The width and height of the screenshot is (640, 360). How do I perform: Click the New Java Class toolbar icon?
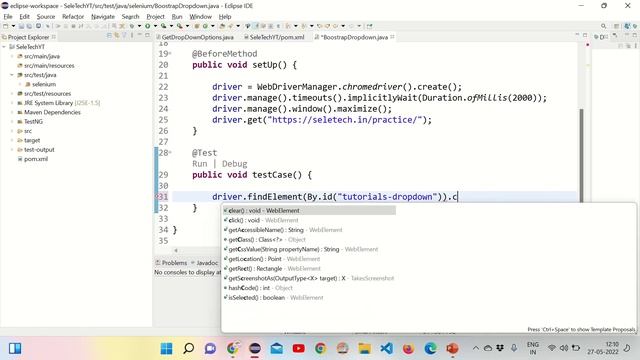[205, 26]
